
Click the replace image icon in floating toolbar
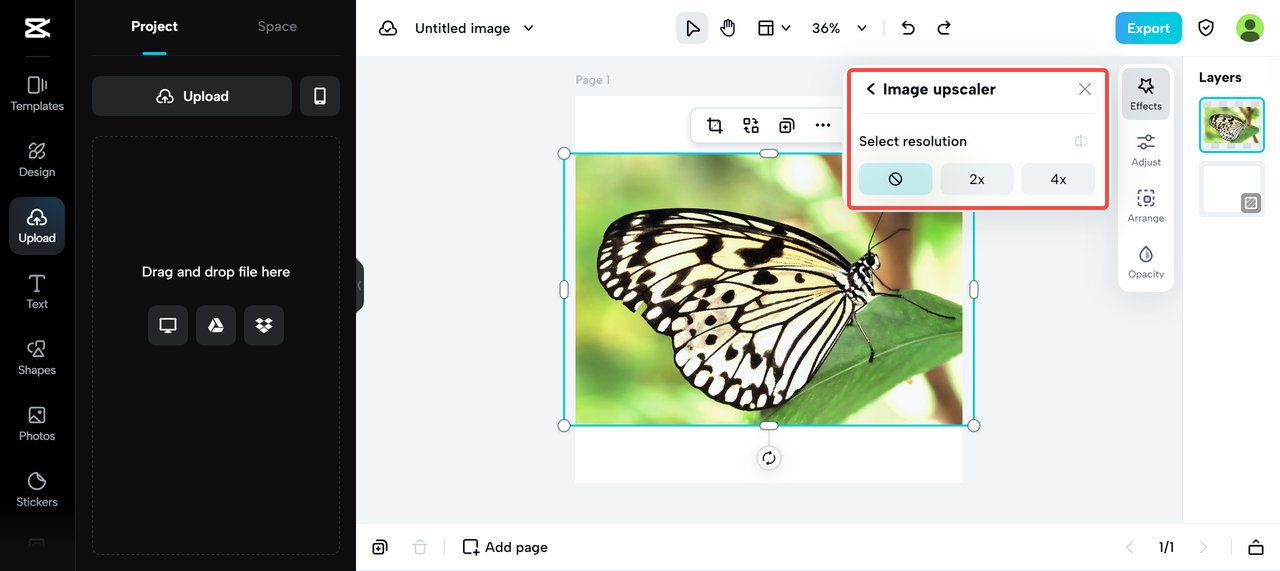[x=751, y=125]
